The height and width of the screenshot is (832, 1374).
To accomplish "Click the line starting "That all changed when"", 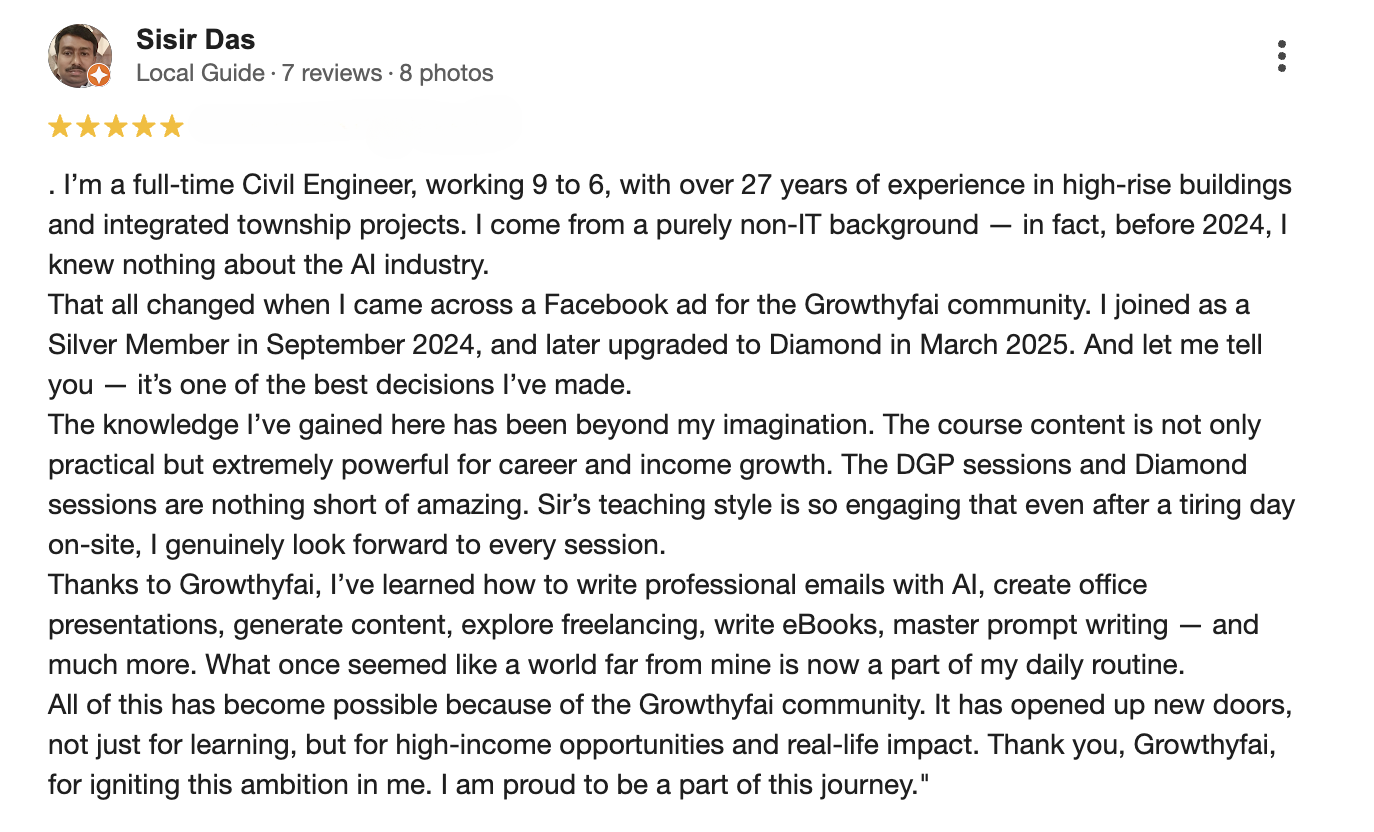I will click(648, 305).
